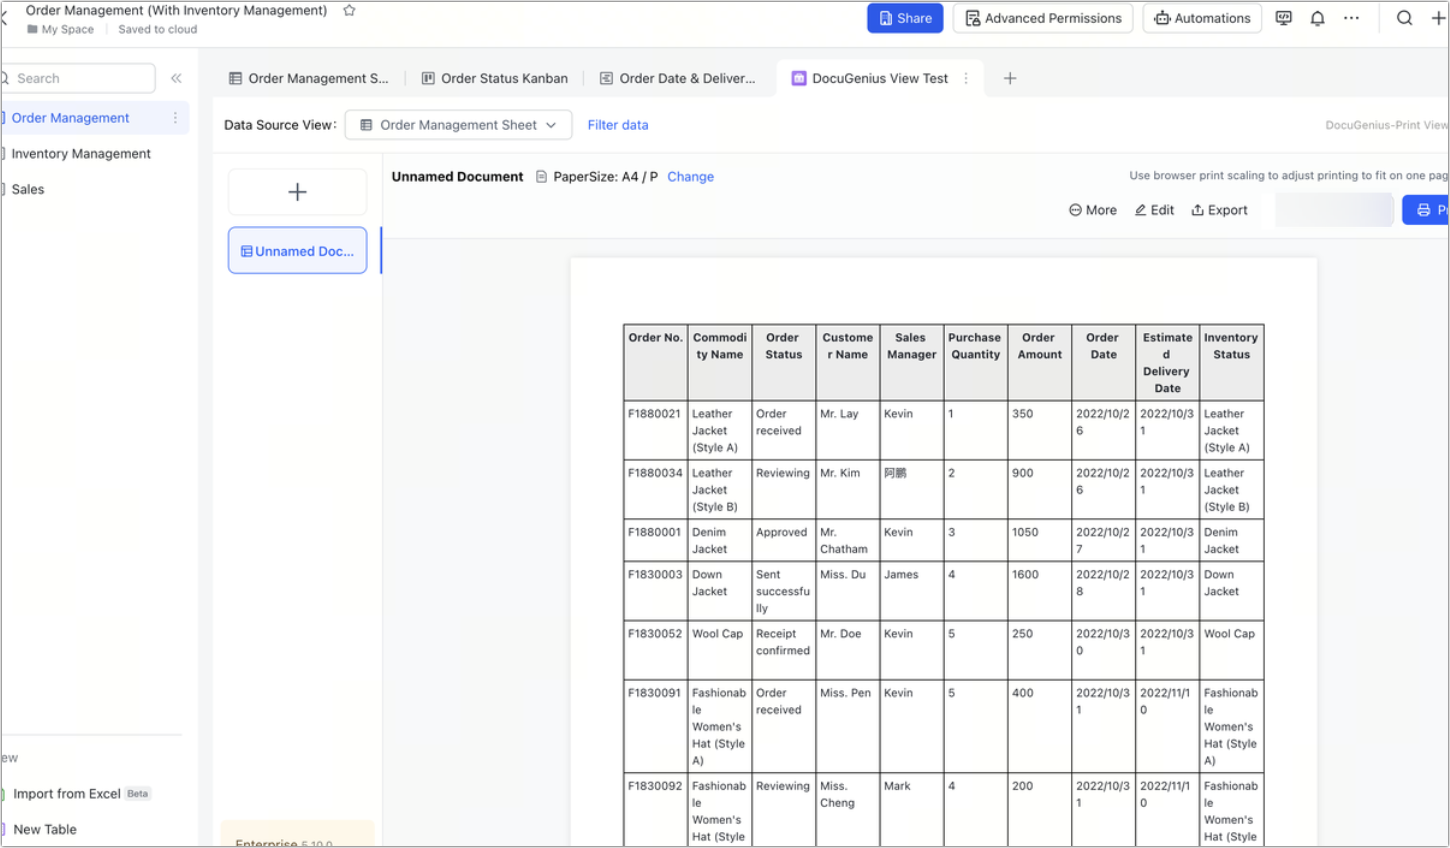Toggle collapse of the left sidebar with double chevrons

(x=176, y=77)
